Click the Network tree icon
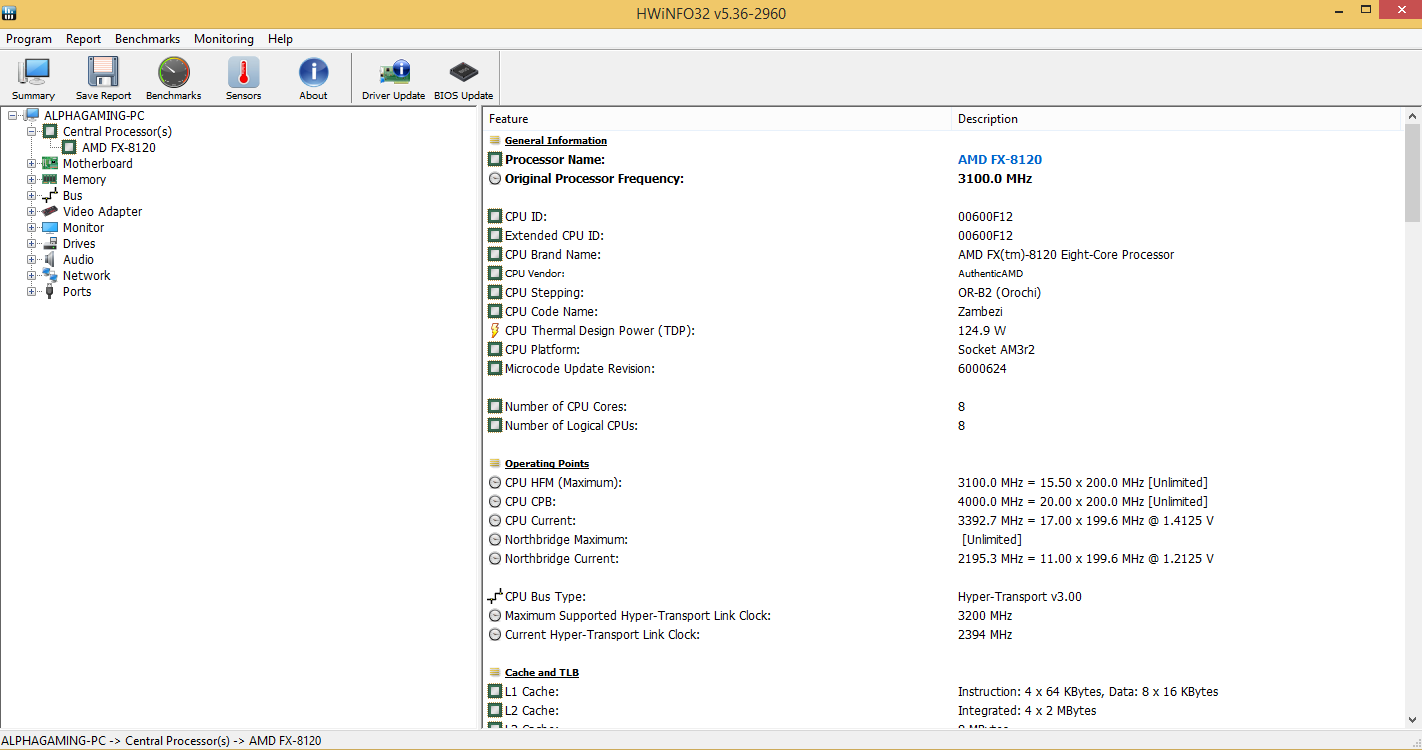 point(49,275)
